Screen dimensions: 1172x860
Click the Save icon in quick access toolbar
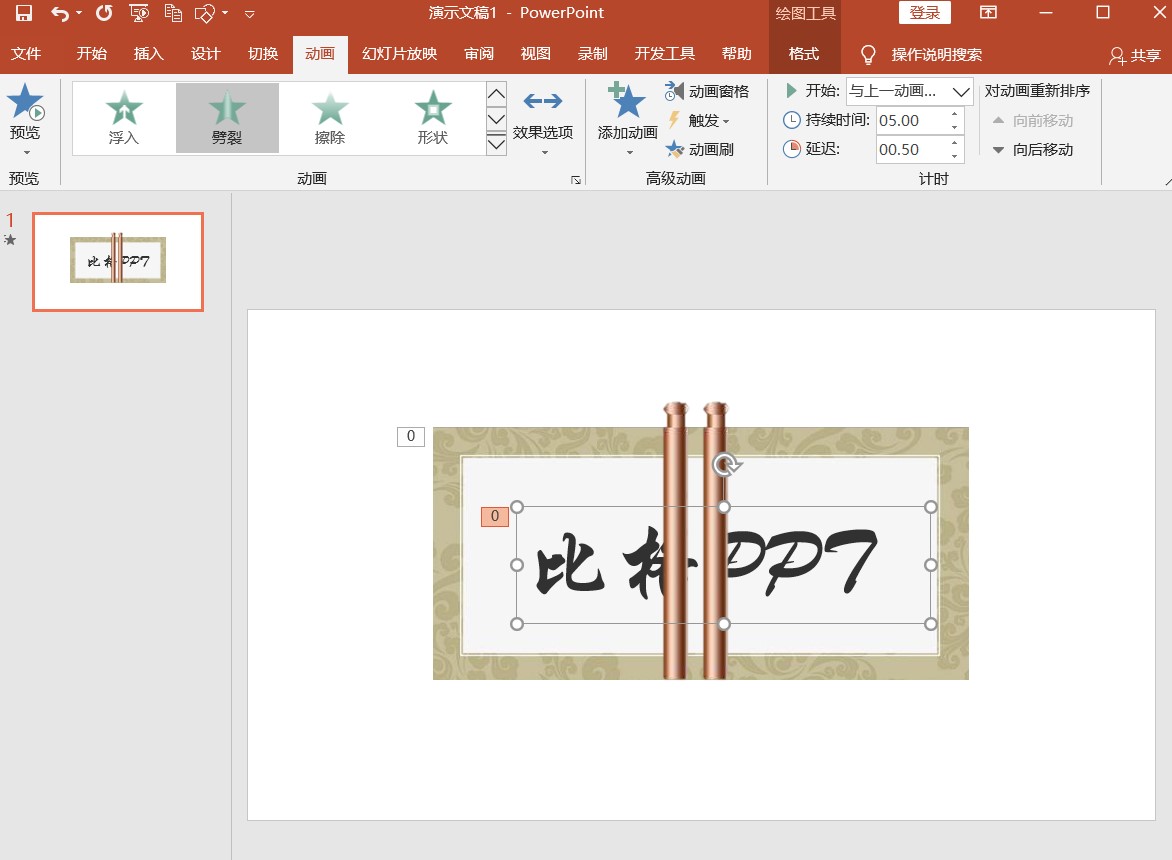pos(22,13)
